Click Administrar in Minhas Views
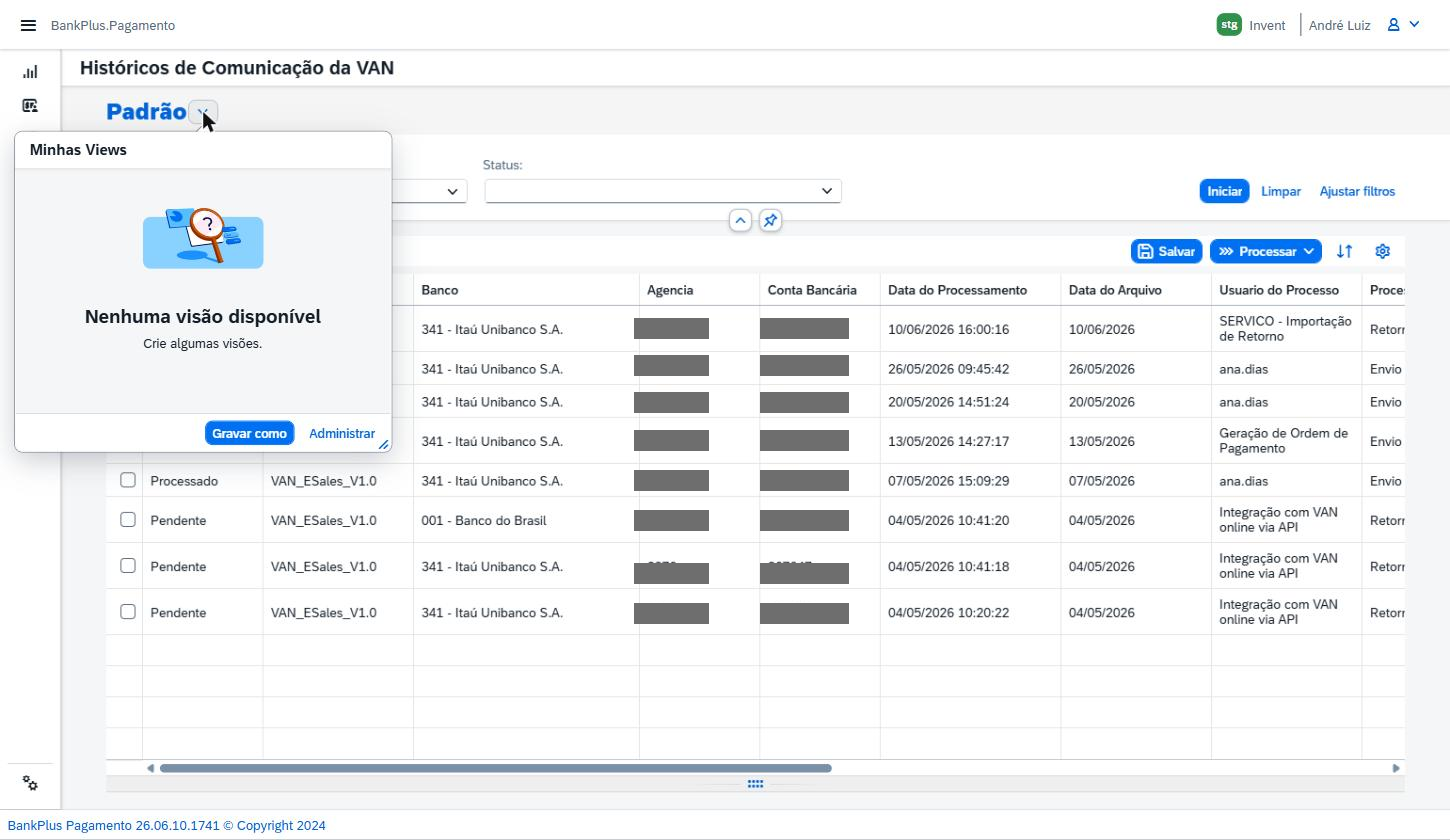The width and height of the screenshot is (1450, 840). tap(342, 433)
